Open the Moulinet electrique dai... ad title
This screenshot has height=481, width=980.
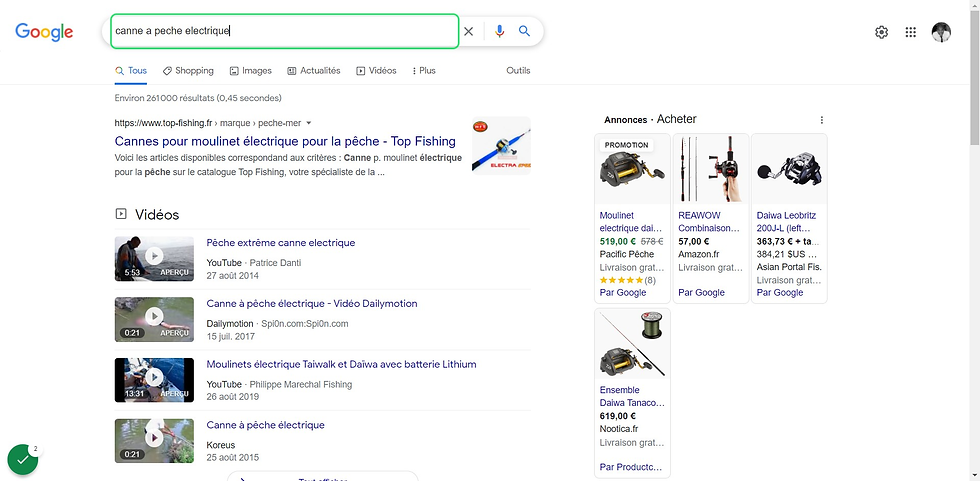coord(631,222)
